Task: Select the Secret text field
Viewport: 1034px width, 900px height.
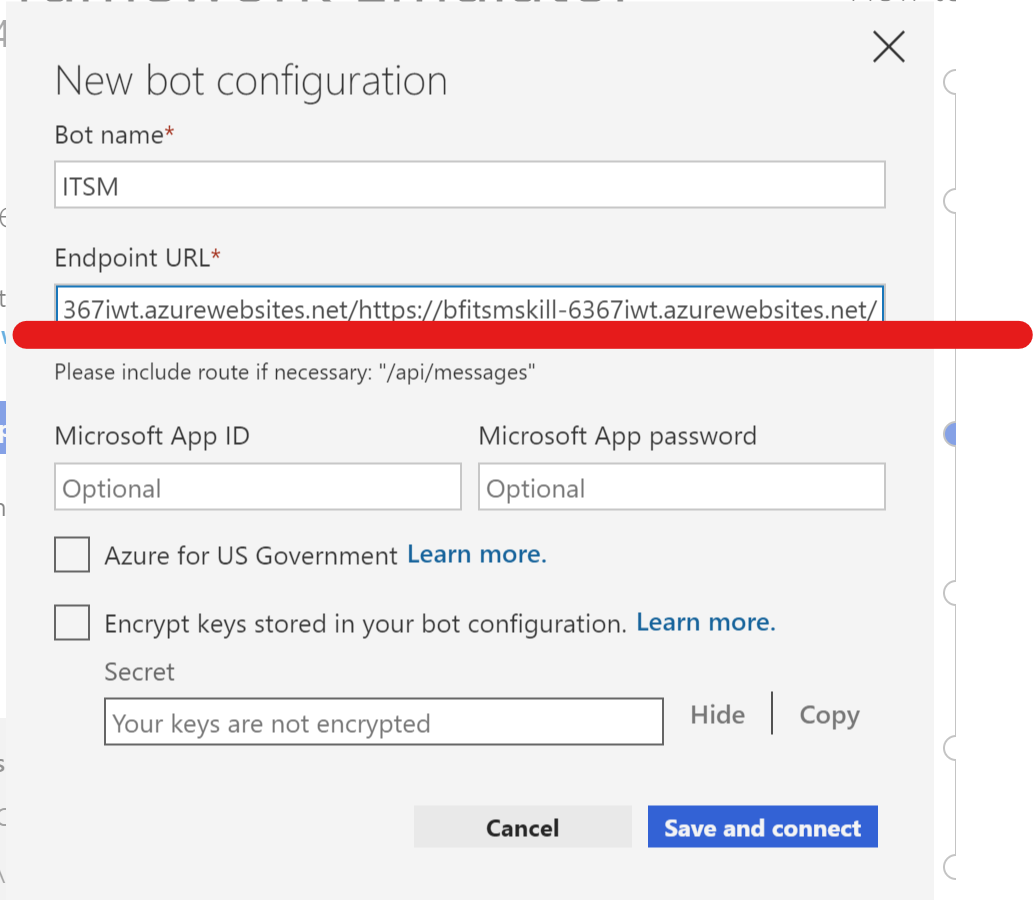Action: (384, 722)
